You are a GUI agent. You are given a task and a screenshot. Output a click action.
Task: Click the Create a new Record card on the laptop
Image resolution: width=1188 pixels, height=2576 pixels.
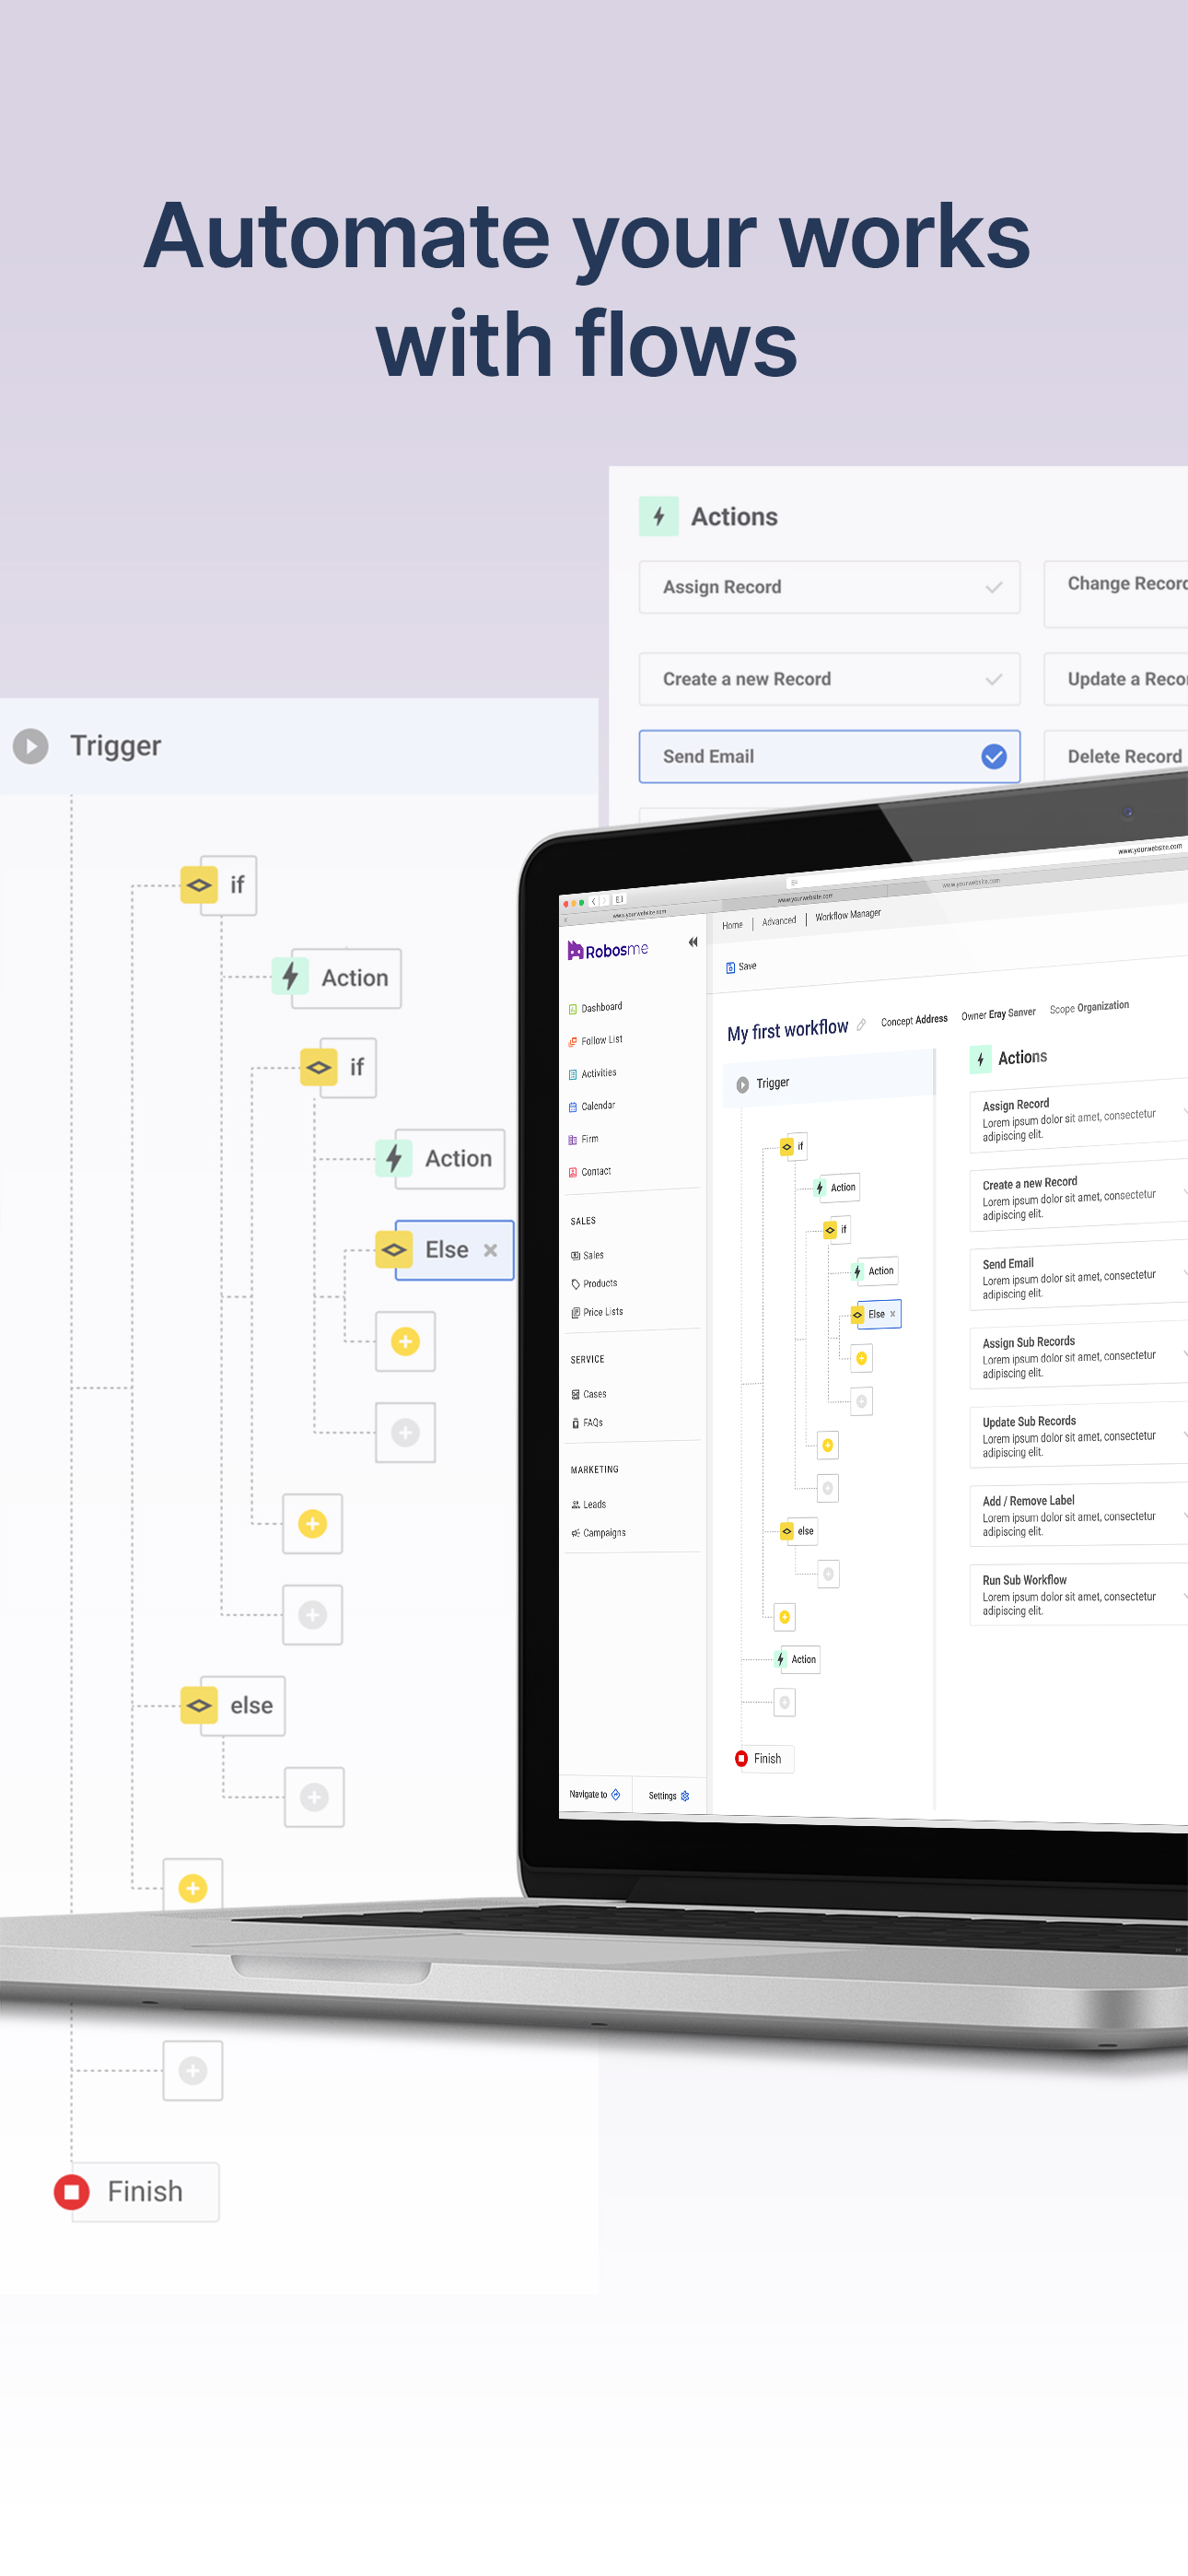1078,1197
